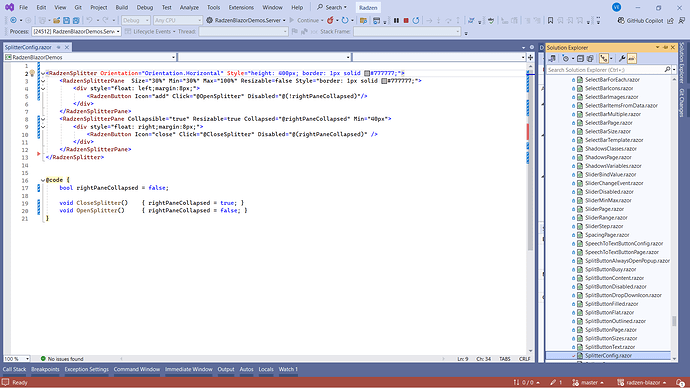This screenshot has height=388, width=690.
Task: Click the No issues found indicator
Action: pyautogui.click(x=62, y=359)
